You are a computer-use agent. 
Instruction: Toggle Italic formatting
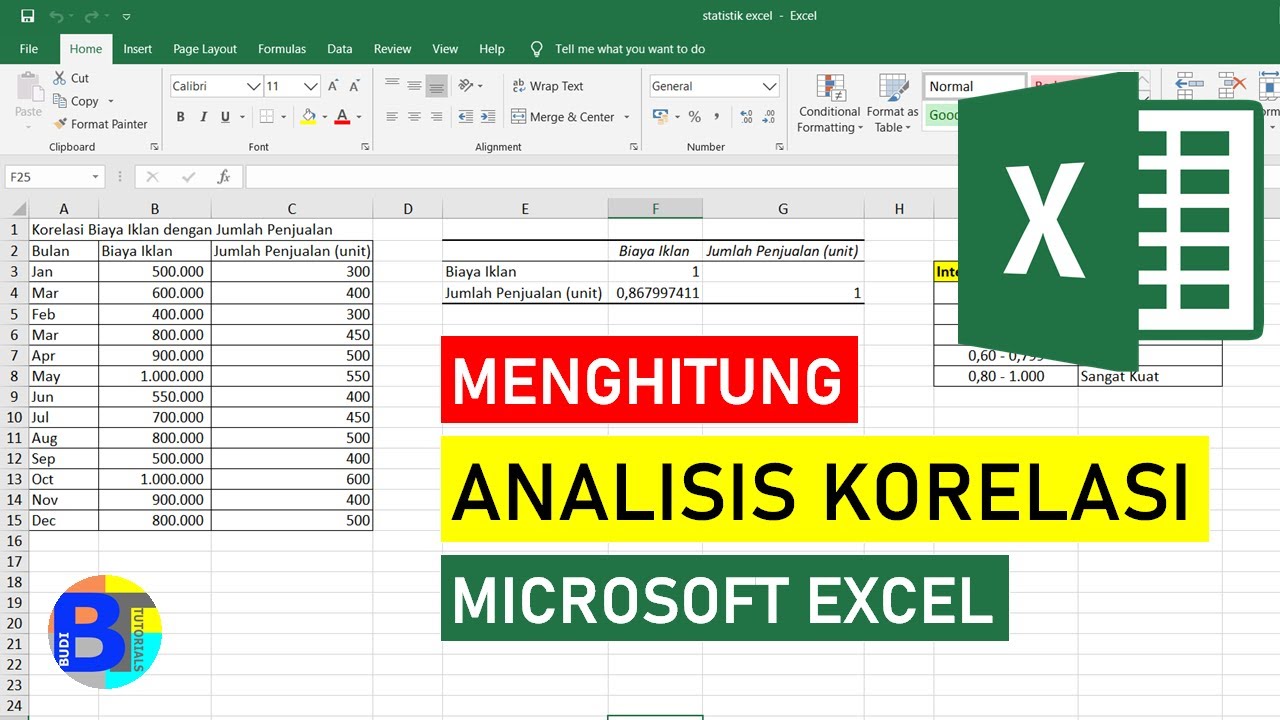click(203, 117)
